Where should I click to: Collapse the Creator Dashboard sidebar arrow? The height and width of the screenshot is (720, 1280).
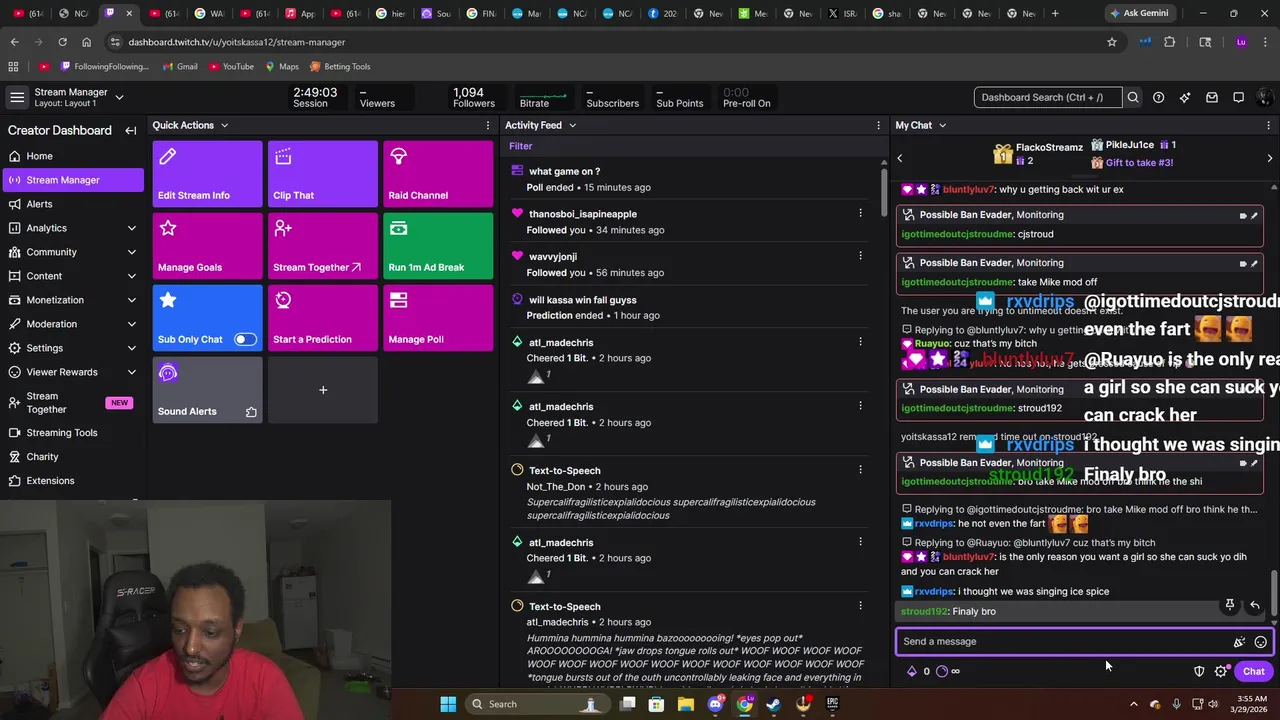click(x=130, y=130)
